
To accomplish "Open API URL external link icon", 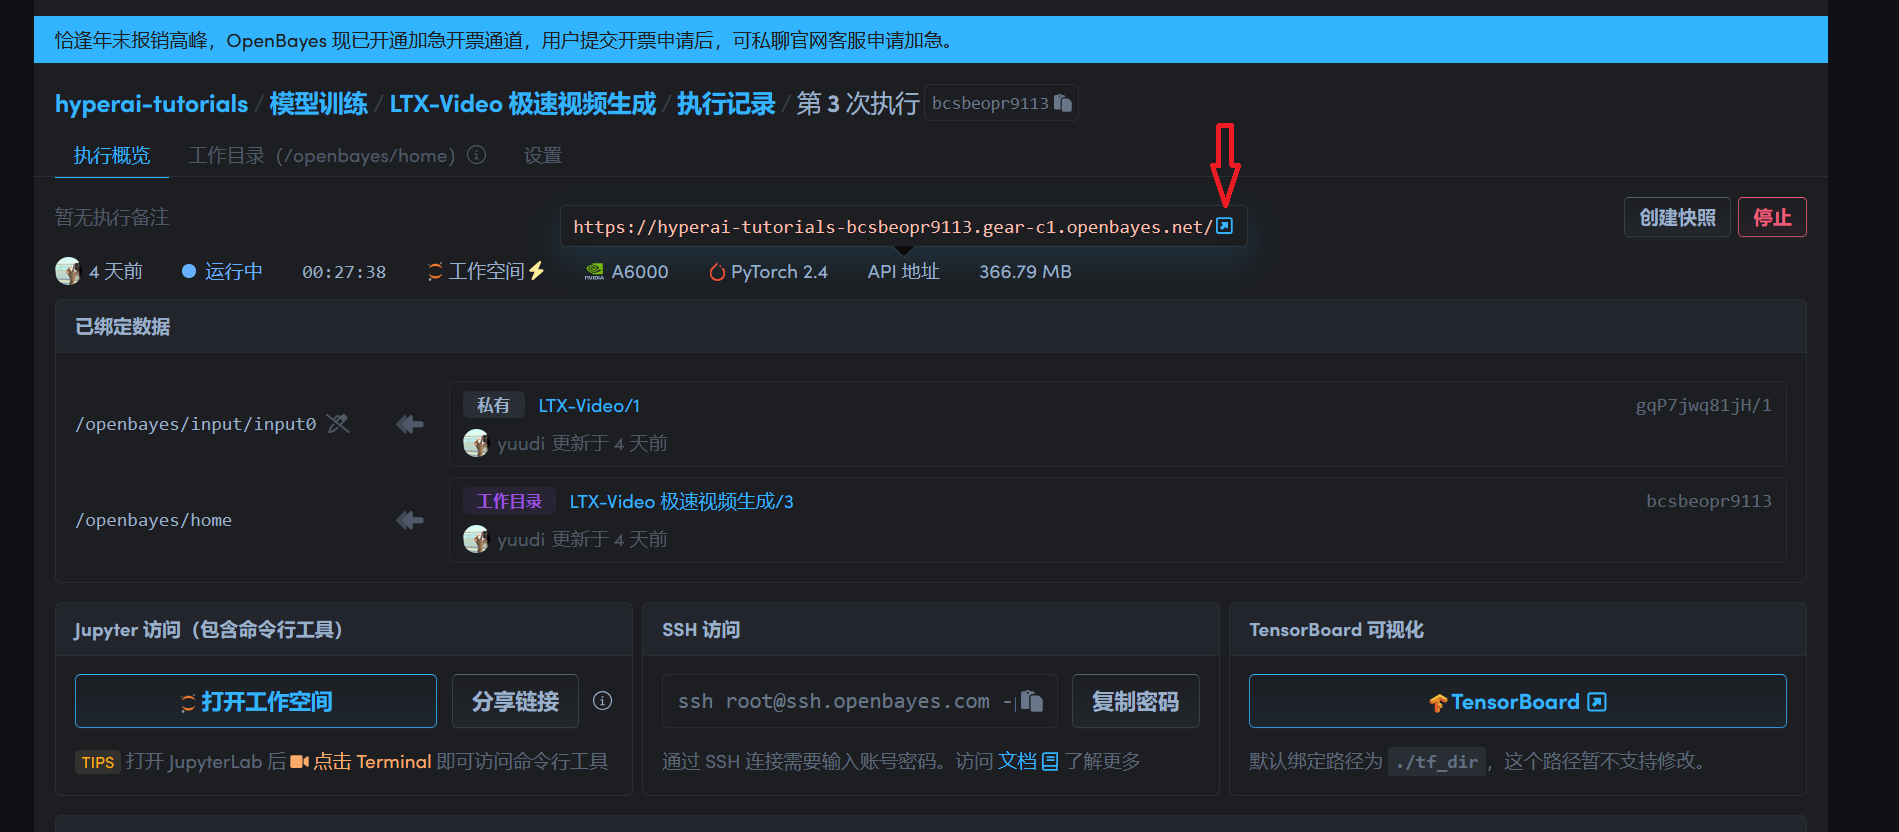I will 1224,226.
